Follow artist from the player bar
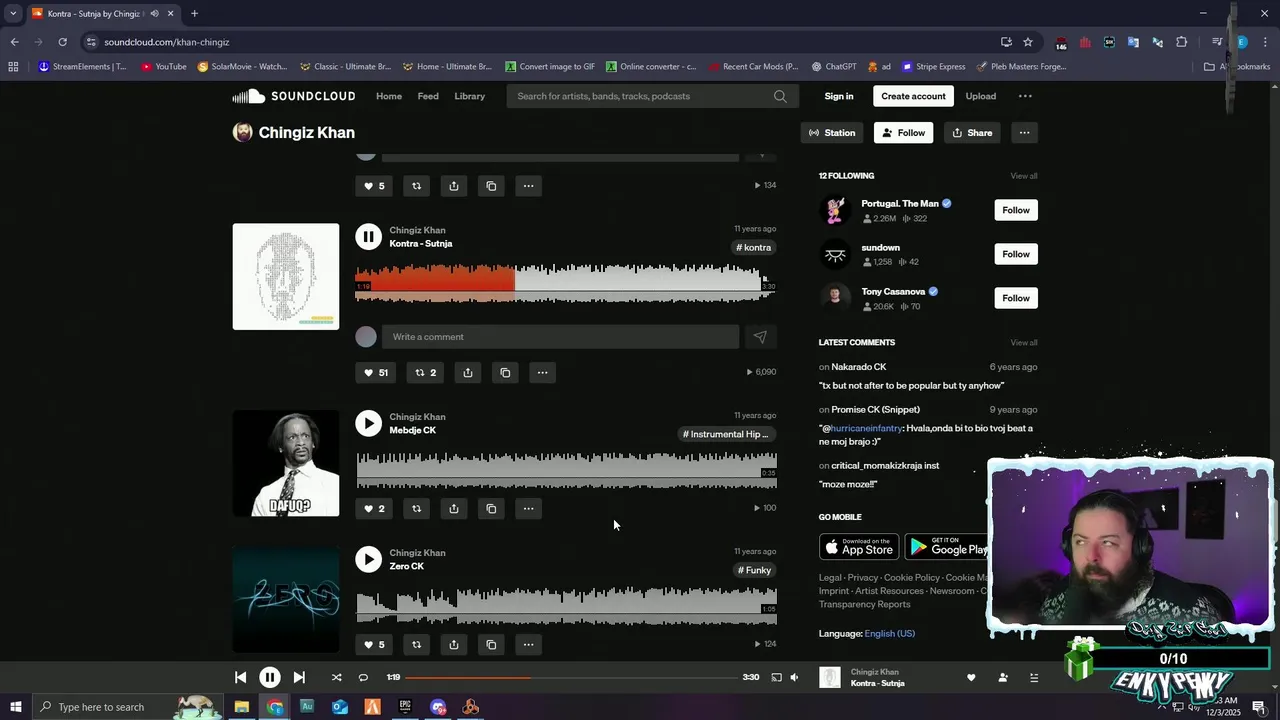 [x=1003, y=677]
